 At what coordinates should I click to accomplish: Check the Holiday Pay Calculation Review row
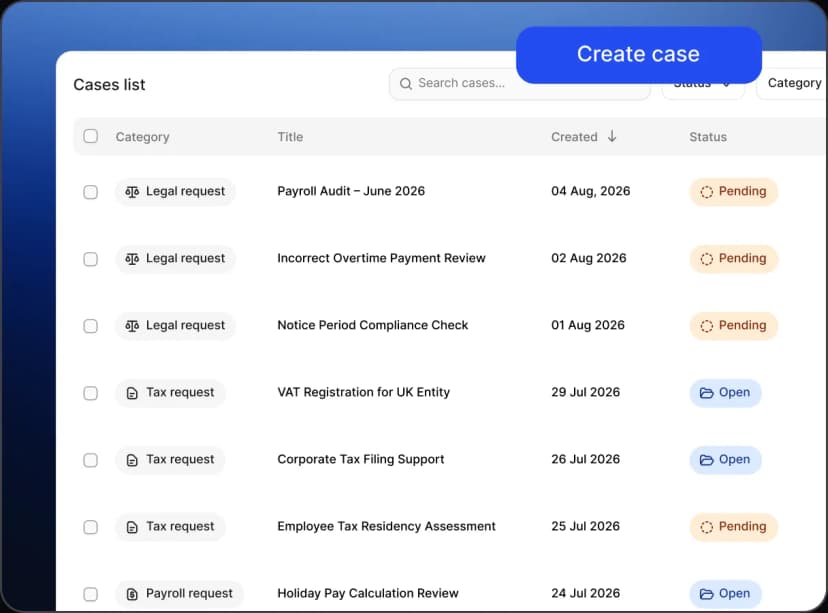[x=90, y=594]
